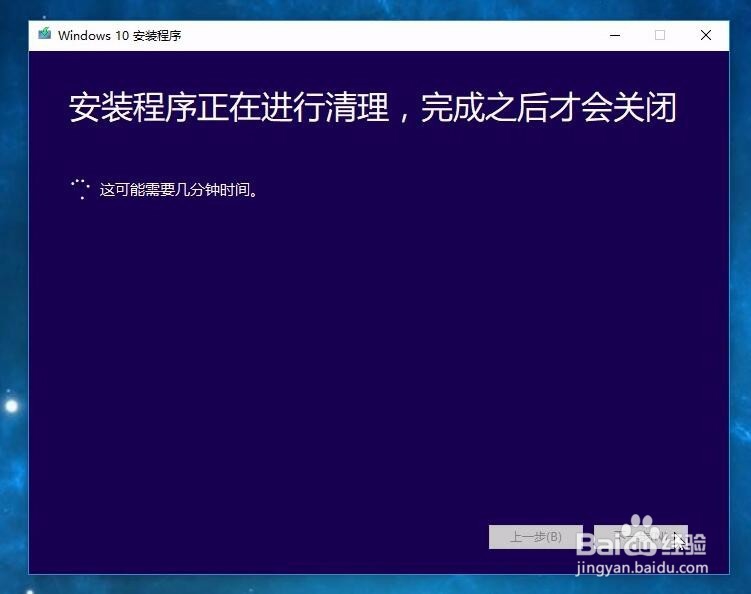The height and width of the screenshot is (594, 751).
Task: Click the 上一步(B) back button
Action: tap(535, 537)
